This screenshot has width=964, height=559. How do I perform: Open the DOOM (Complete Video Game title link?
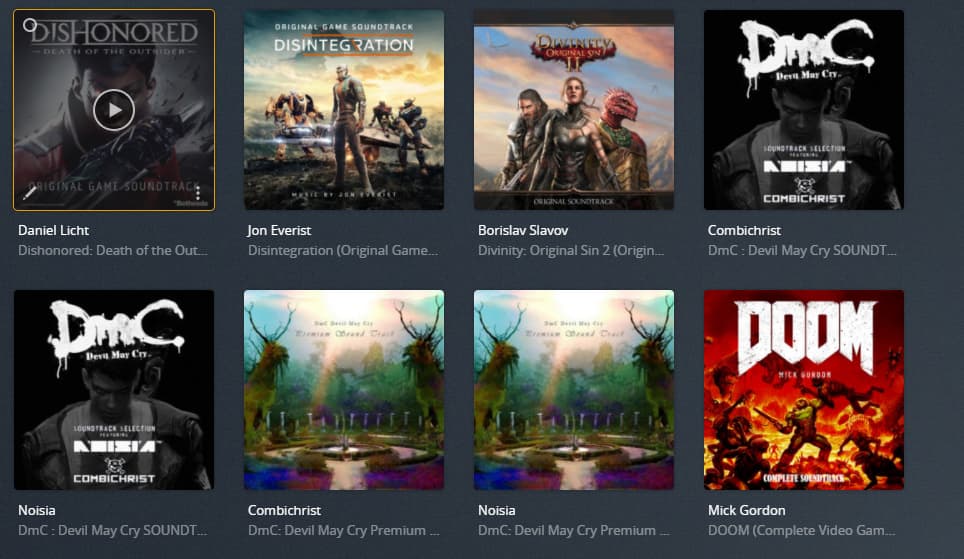tap(801, 531)
